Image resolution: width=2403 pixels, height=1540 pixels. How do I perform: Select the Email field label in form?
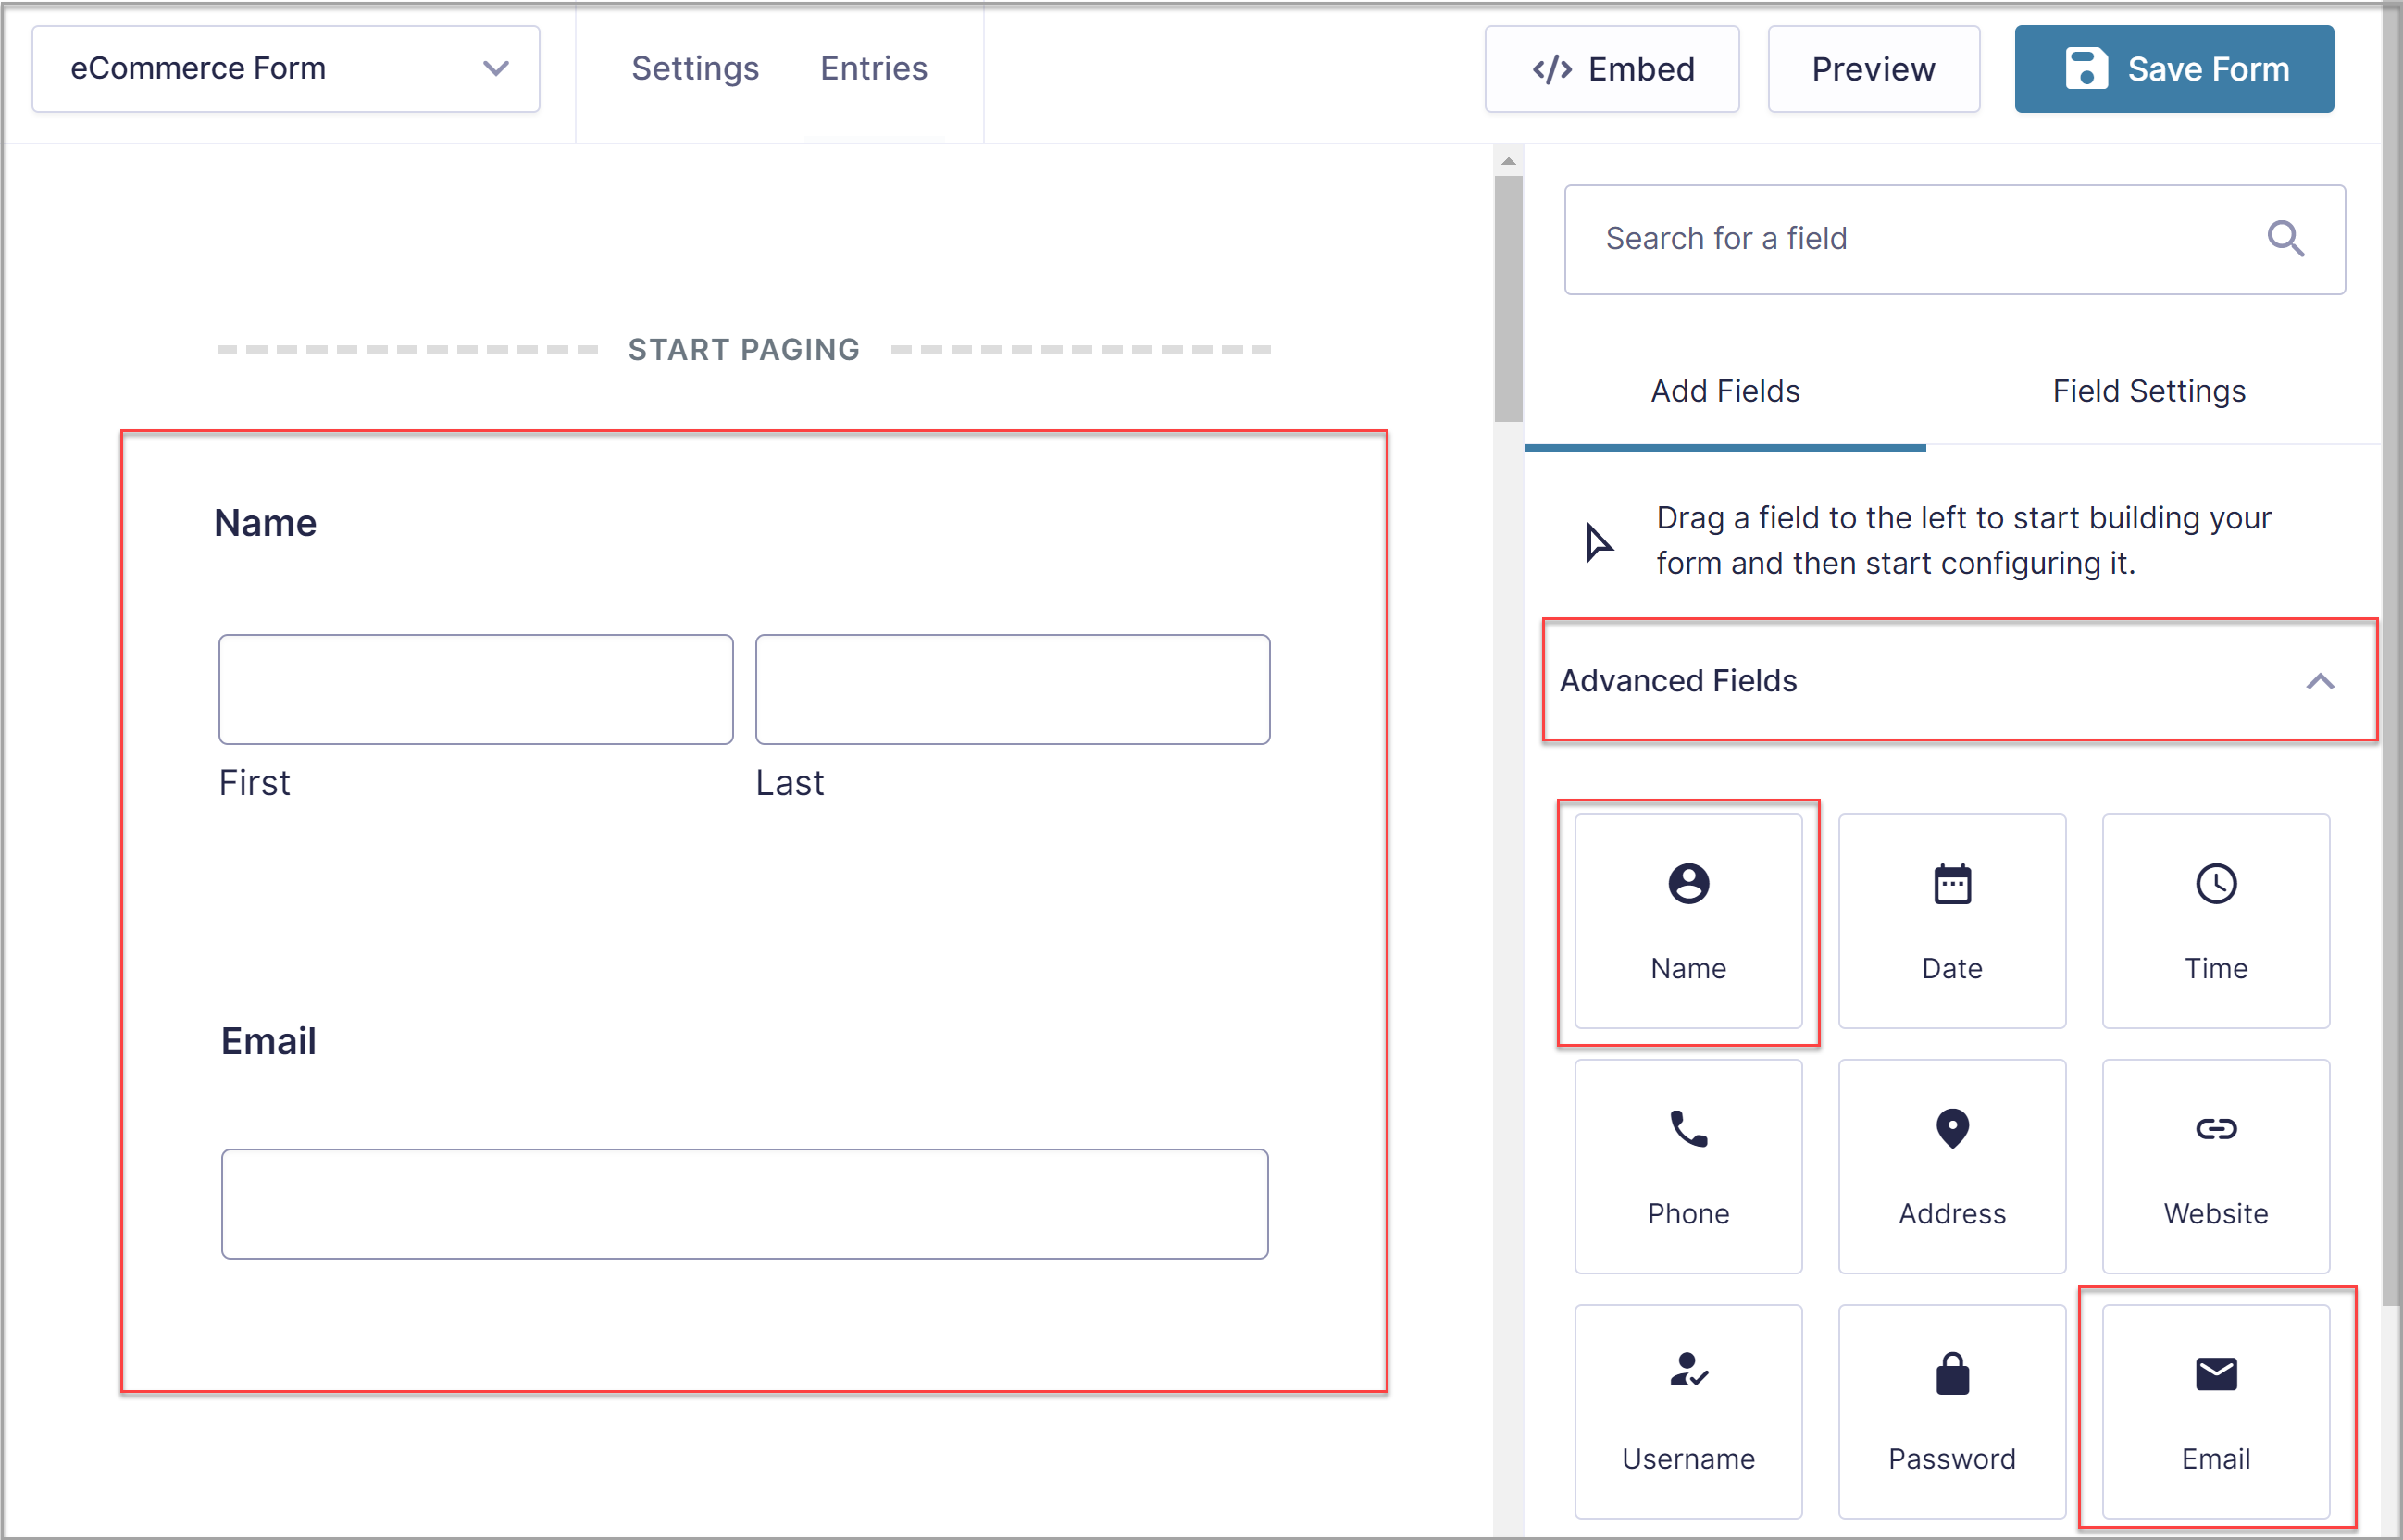click(x=268, y=1041)
